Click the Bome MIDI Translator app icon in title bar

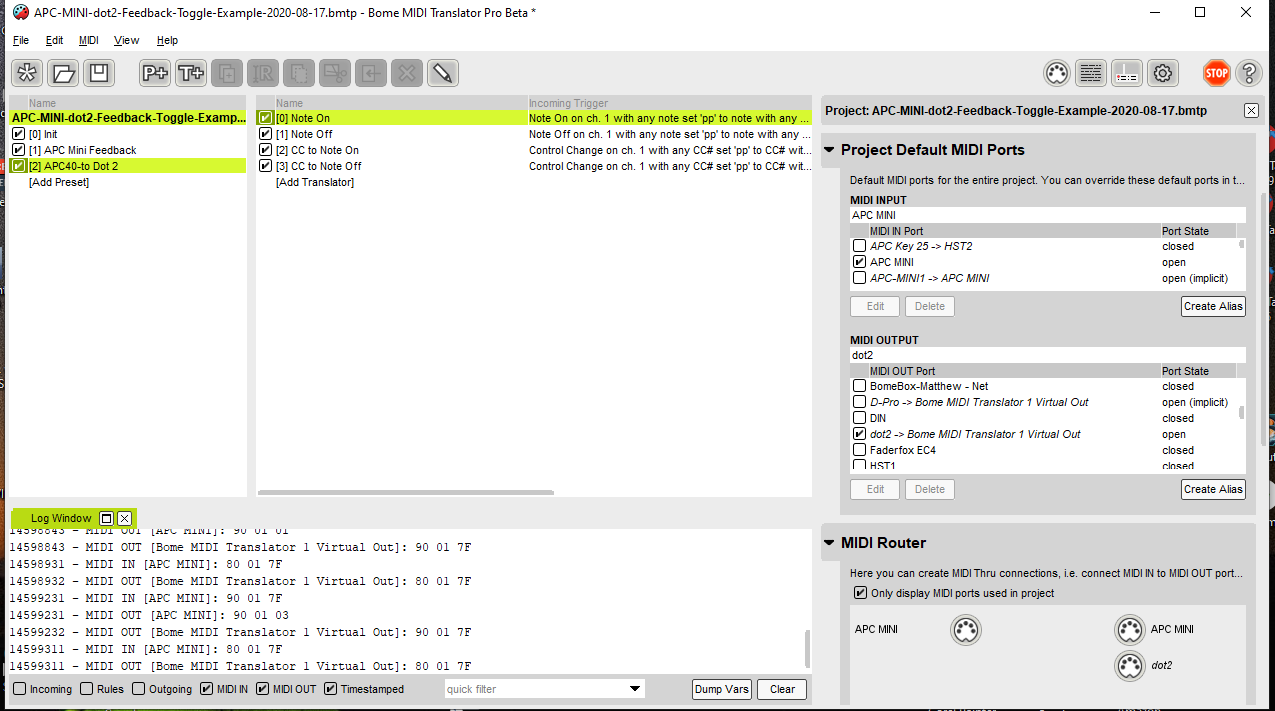point(20,12)
